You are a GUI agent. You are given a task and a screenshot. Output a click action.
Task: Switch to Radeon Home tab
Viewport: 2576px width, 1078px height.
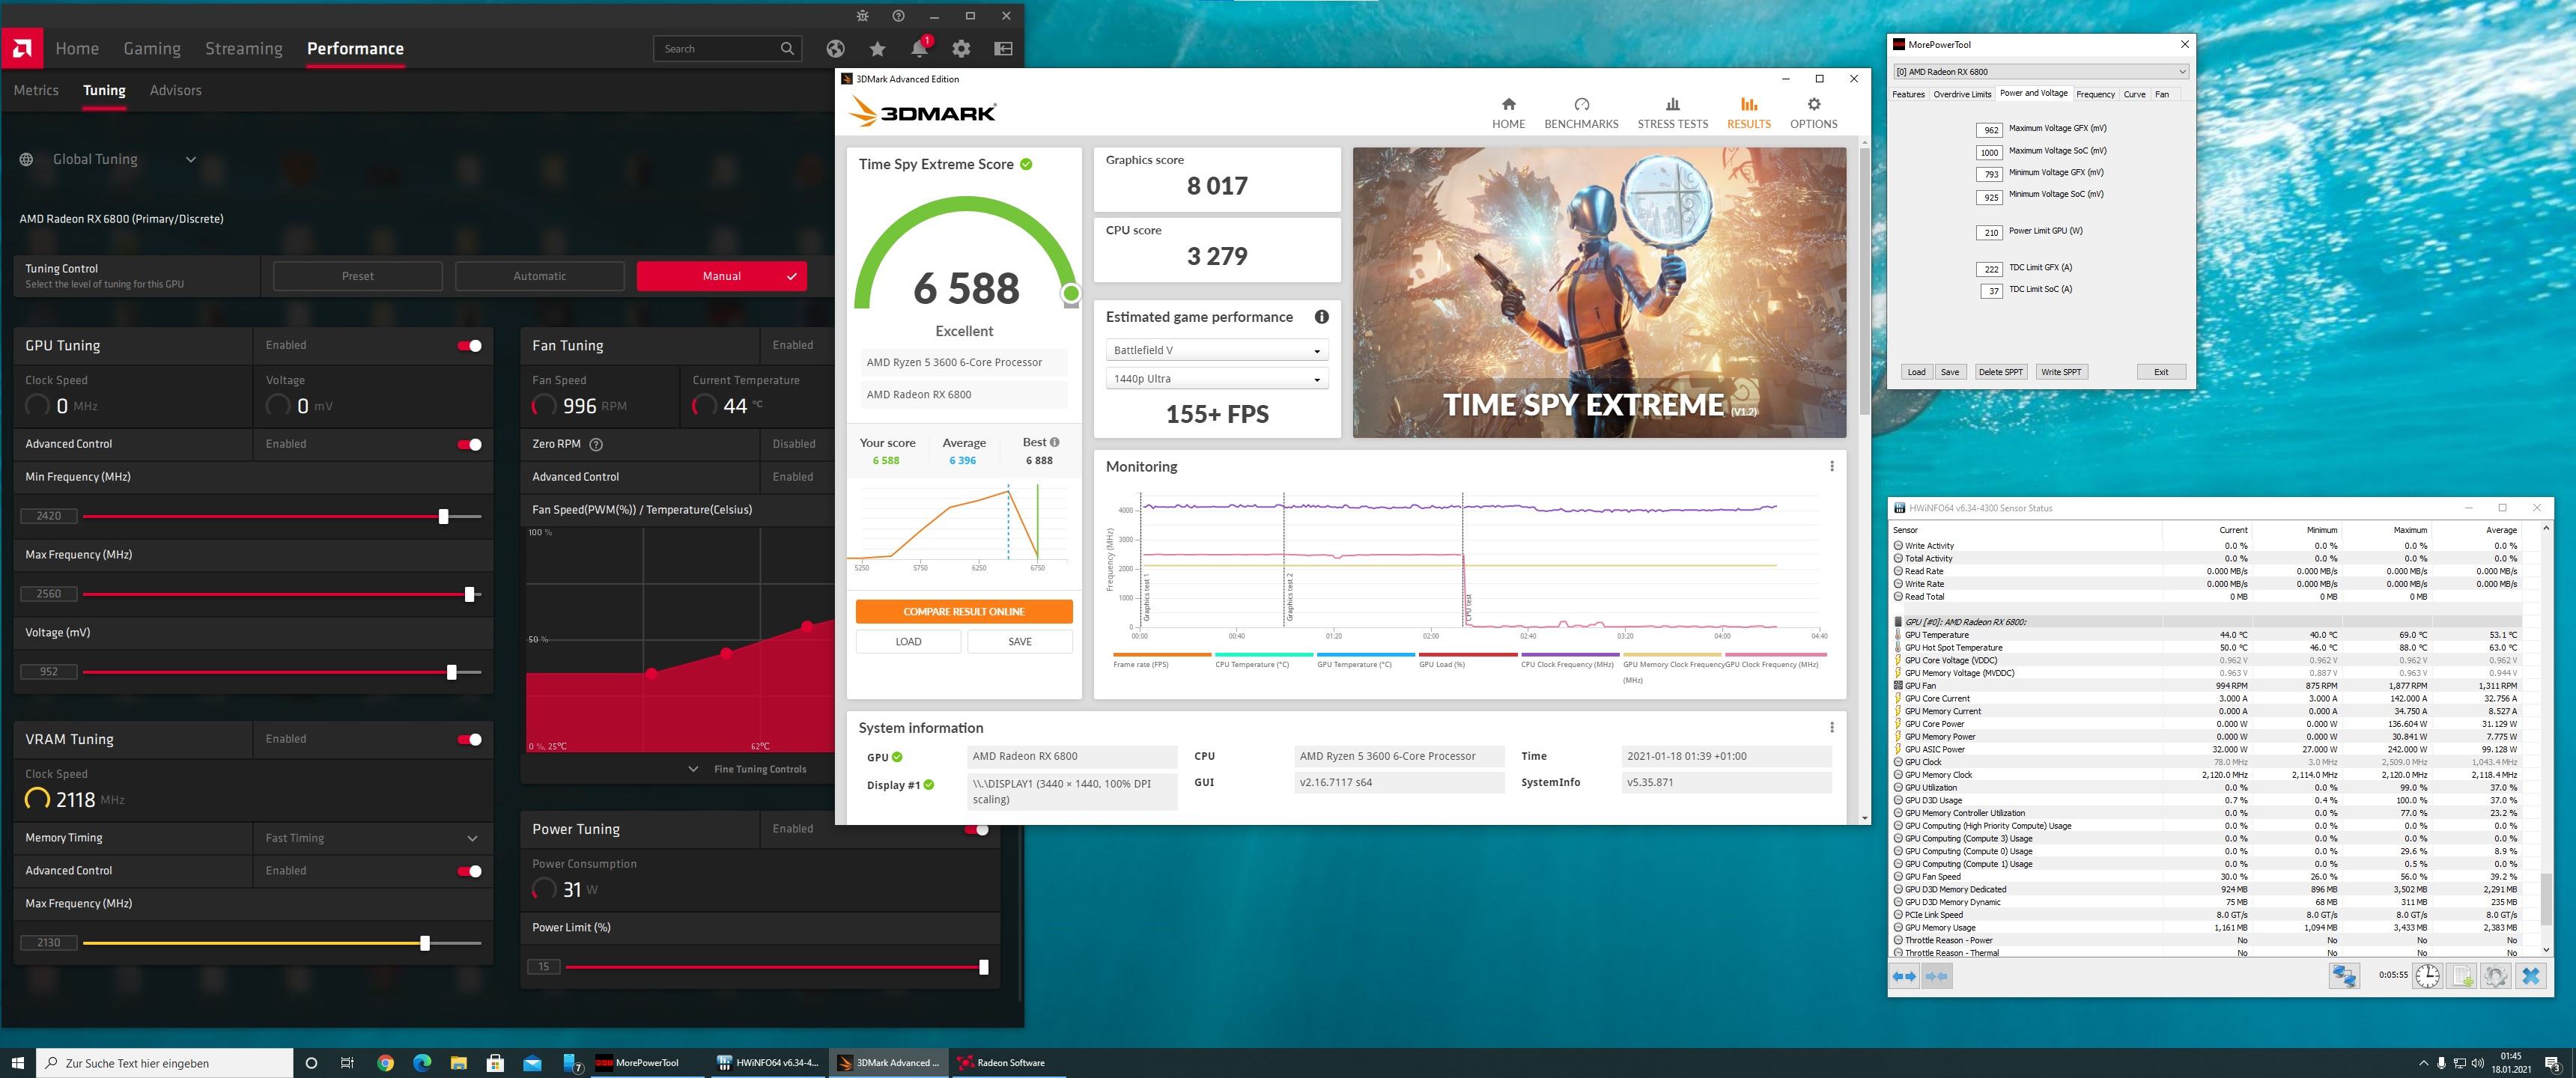[77, 48]
